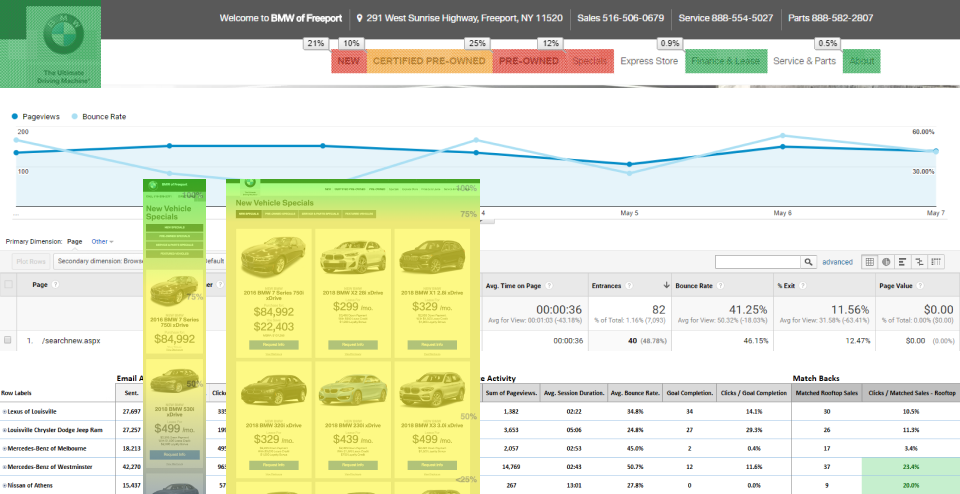Click the Sum of Pageviews column header
Screen dimensions: 960x494
click(x=512, y=392)
